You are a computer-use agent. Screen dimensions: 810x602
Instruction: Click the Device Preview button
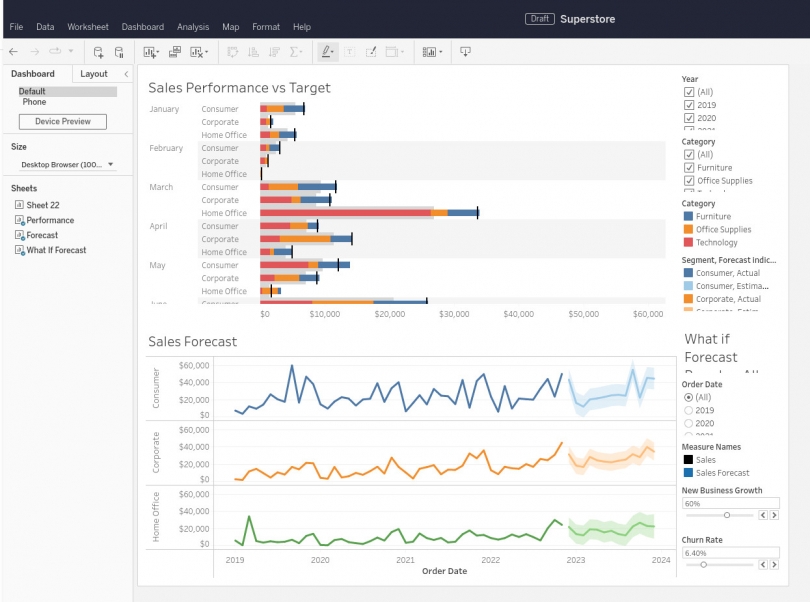[x=63, y=122]
